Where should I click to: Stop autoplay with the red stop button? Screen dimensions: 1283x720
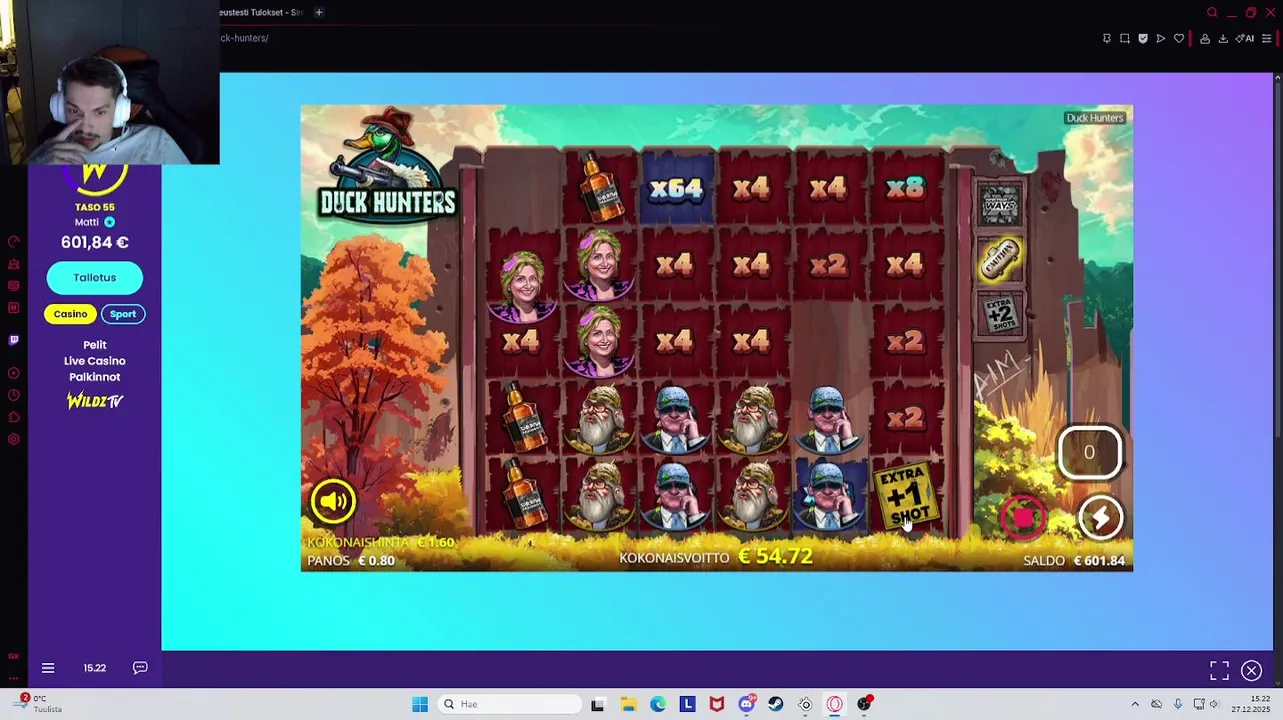pos(1023,517)
